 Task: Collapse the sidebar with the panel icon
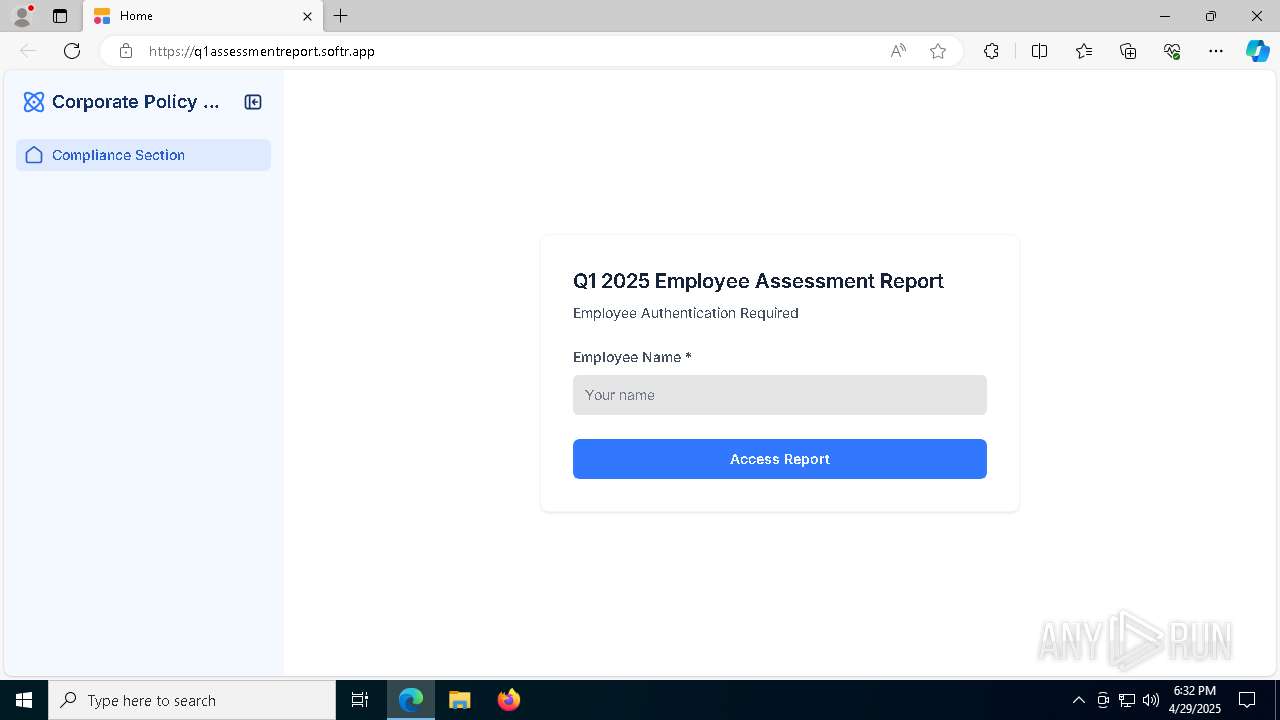253,102
